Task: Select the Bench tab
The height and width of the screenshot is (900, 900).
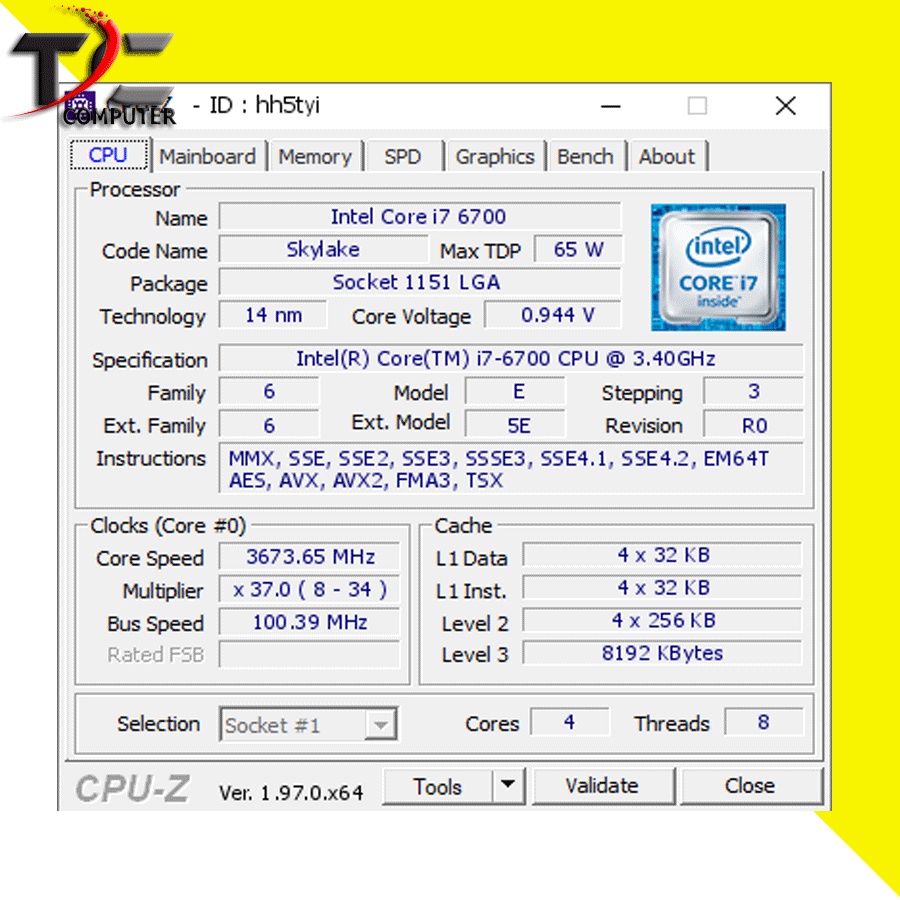Action: click(585, 157)
